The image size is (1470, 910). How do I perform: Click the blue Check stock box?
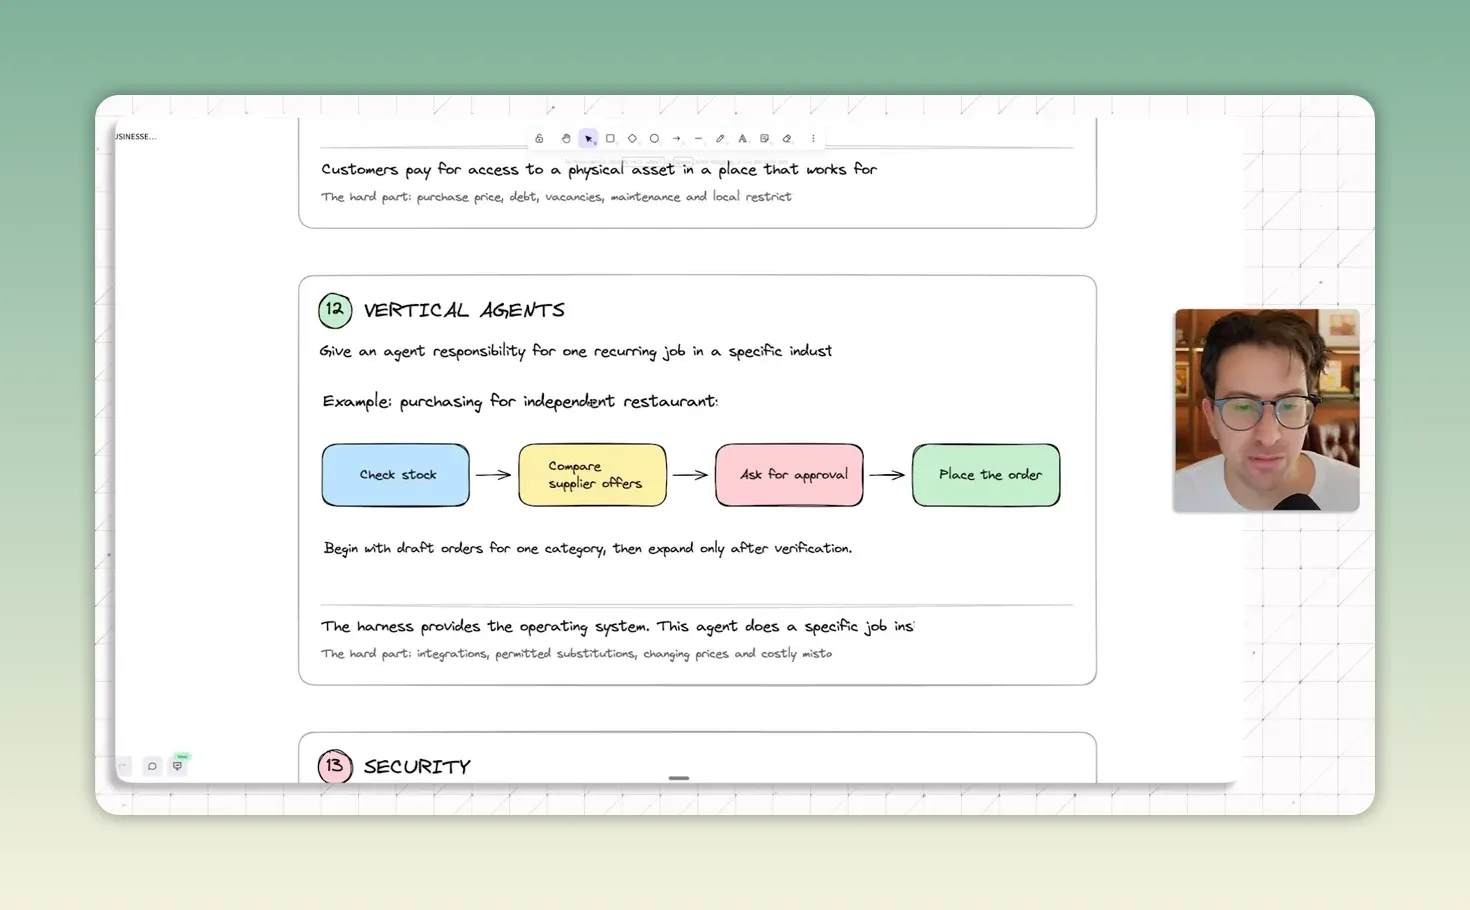coord(396,475)
